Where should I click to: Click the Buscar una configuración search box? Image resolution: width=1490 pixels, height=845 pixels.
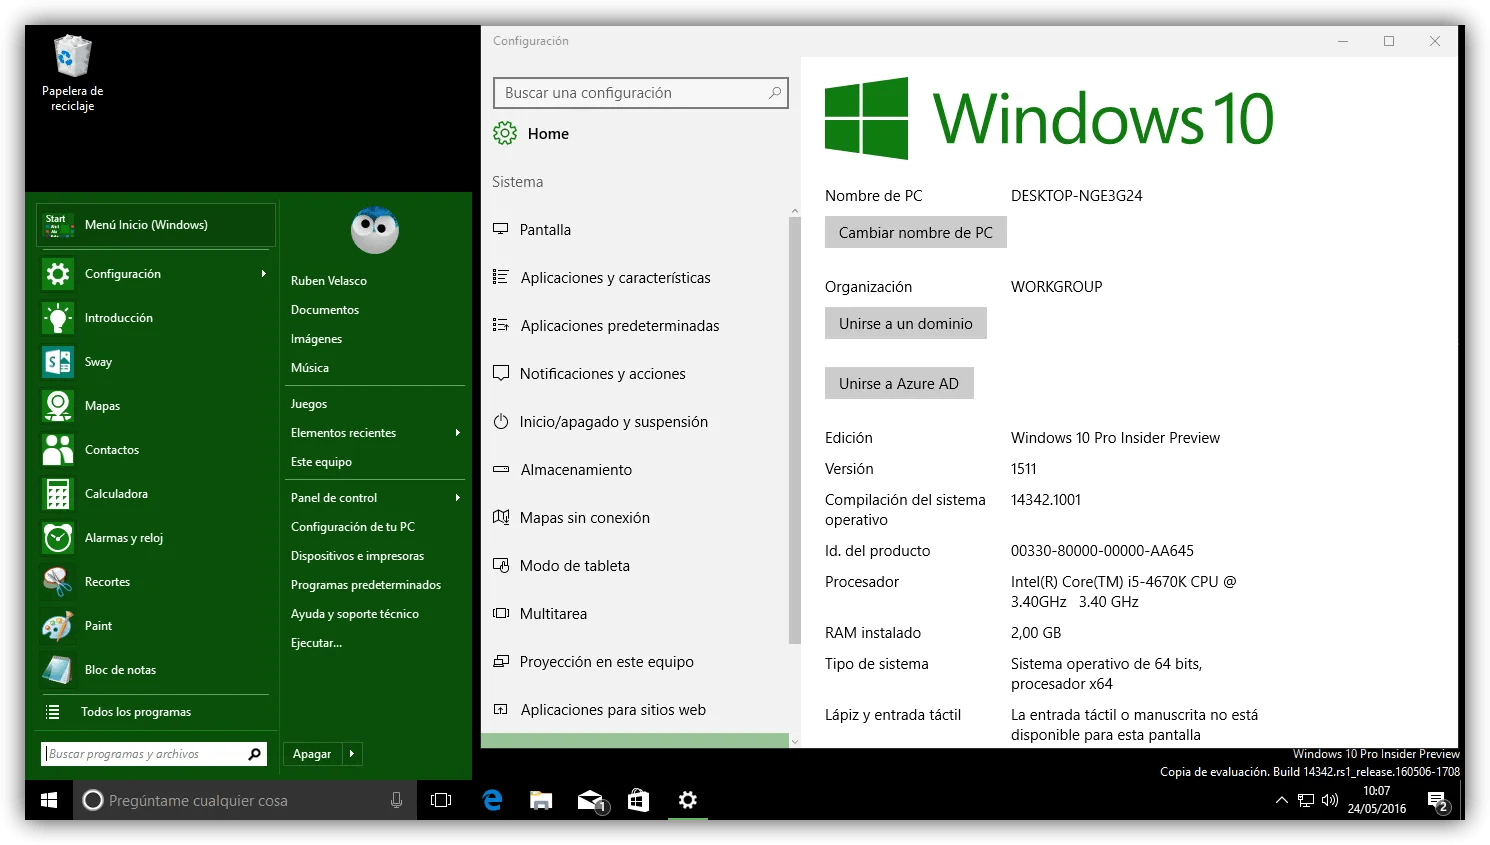[640, 92]
